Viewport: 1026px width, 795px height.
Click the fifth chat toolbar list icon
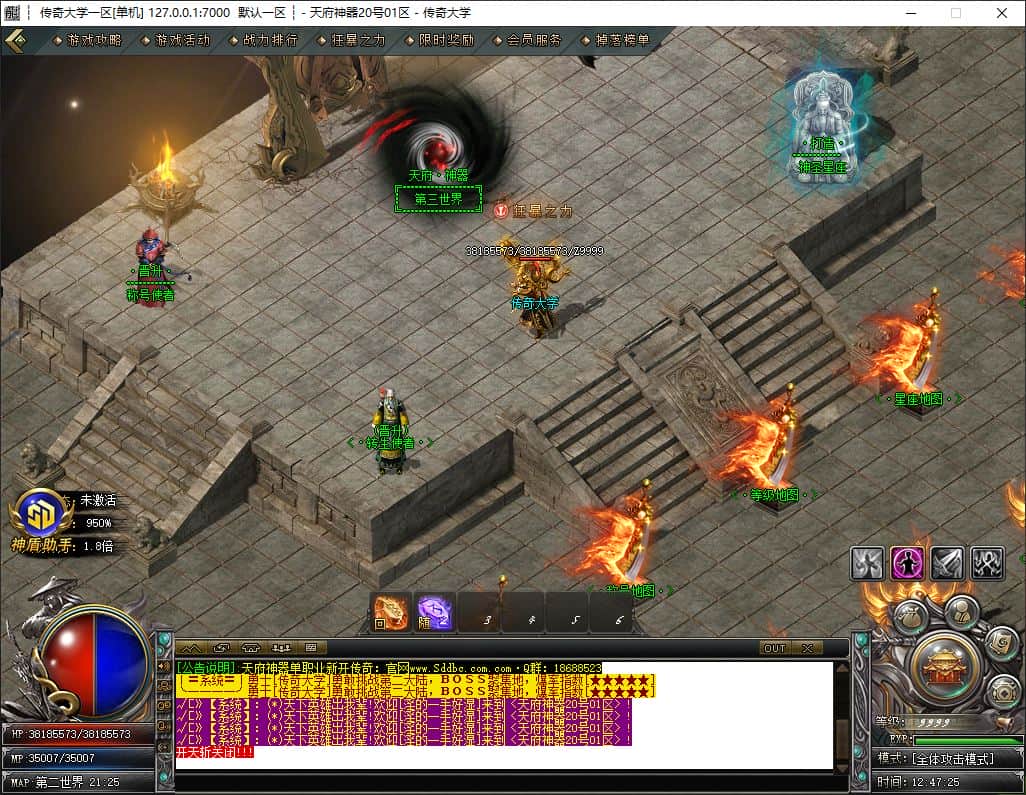311,648
